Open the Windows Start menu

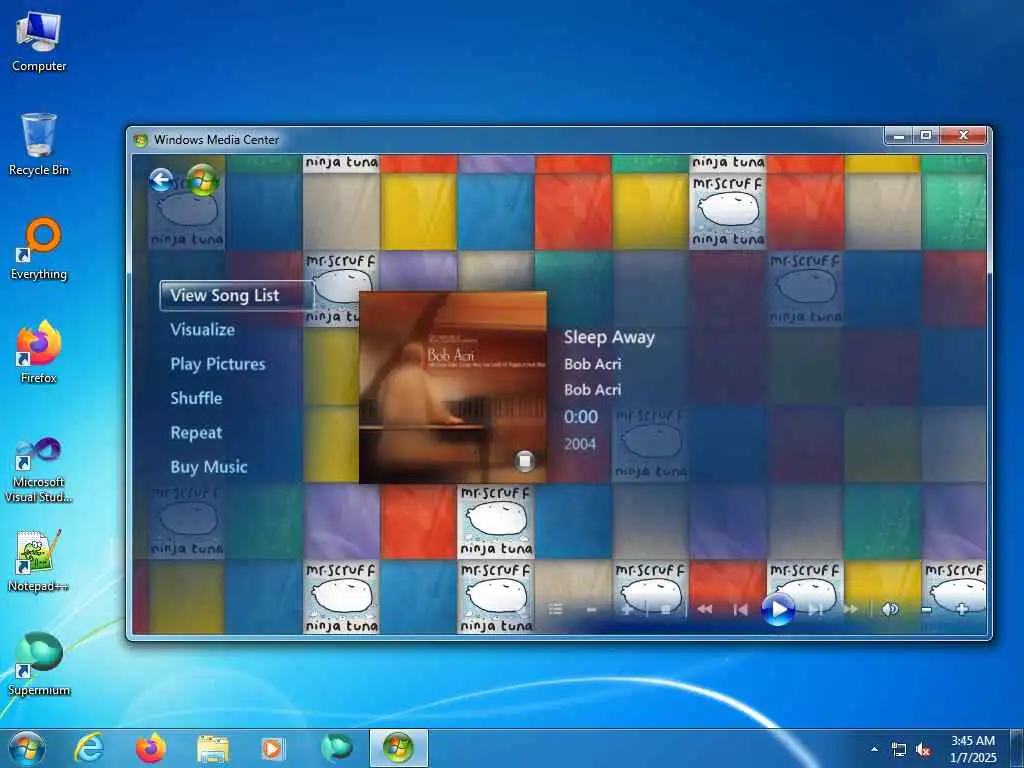click(x=27, y=748)
